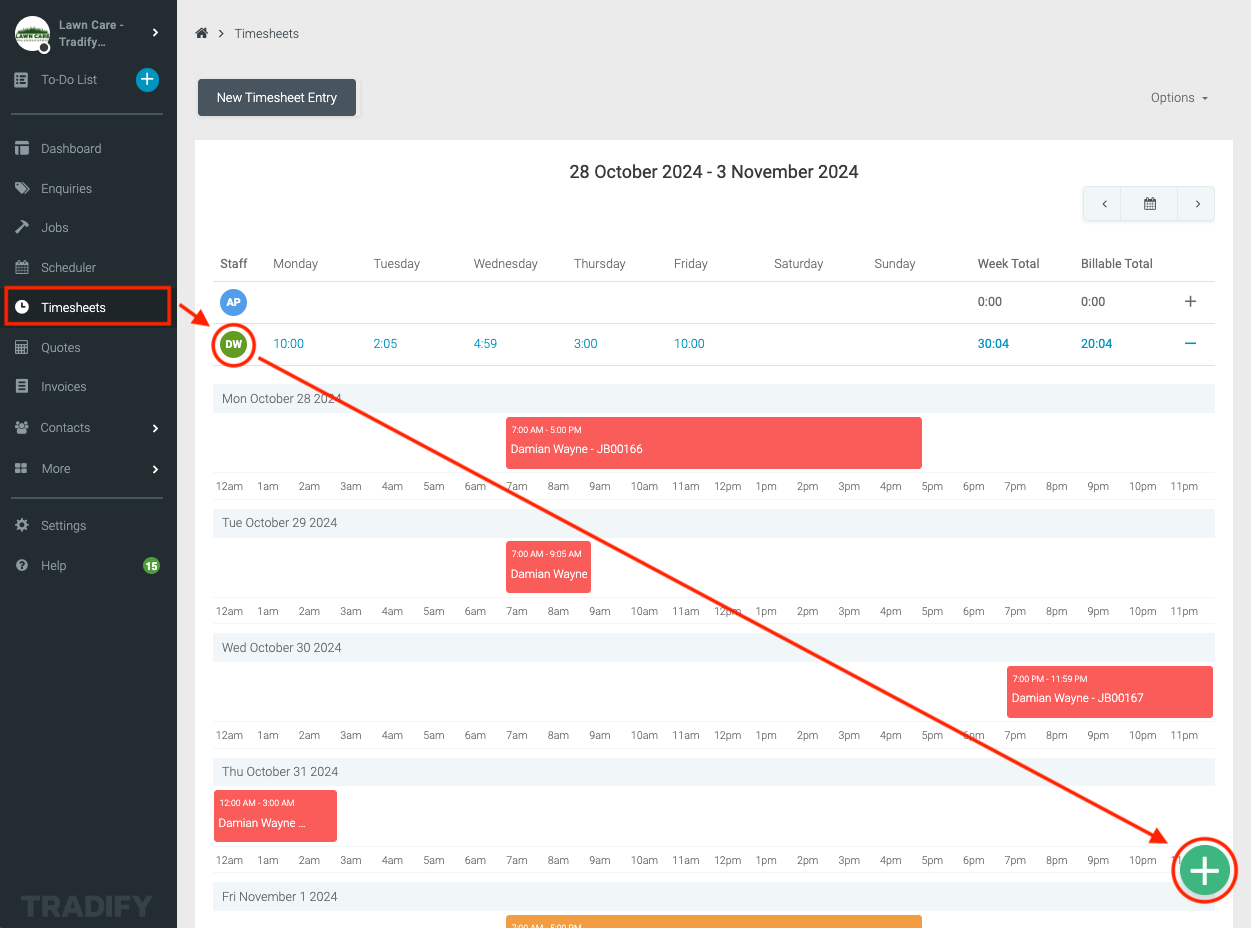The image size is (1251, 928).
Task: Select the Enquiries tag icon
Action: point(22,188)
